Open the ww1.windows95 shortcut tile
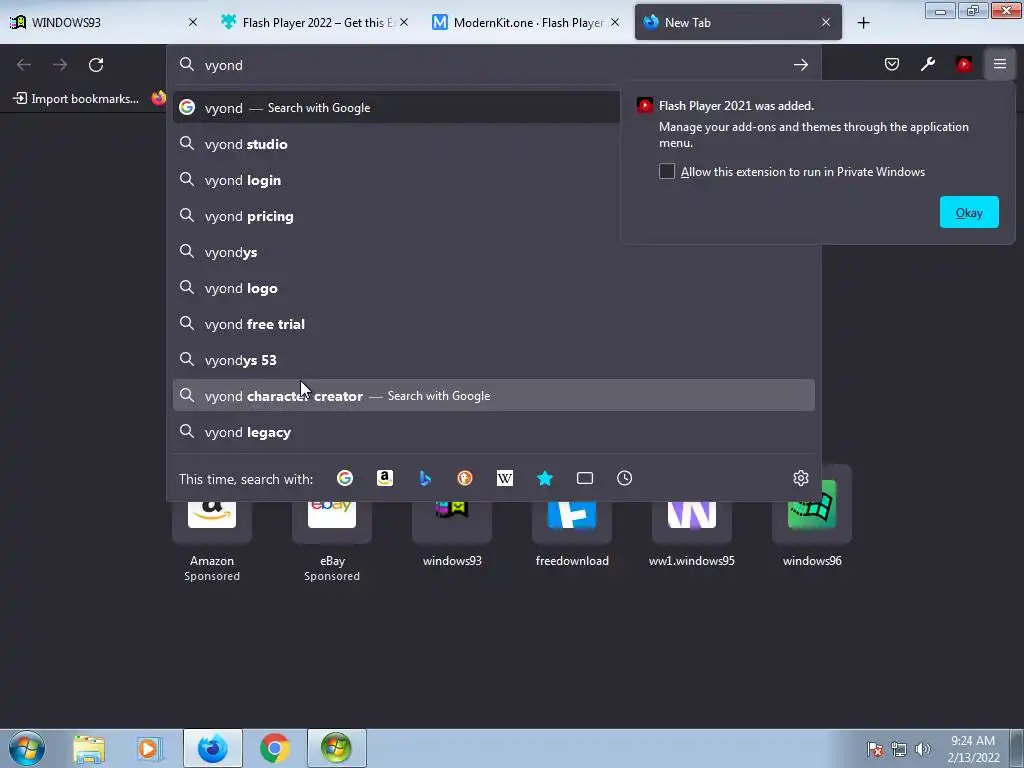The image size is (1024, 768). (x=692, y=522)
